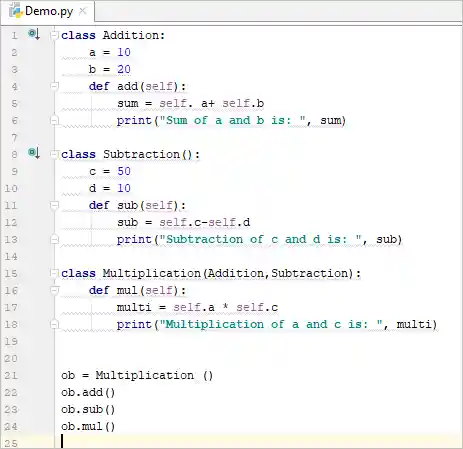Select the Python file icon on Demo.py tab
Image resolution: width=463 pixels, height=449 pixels.
pos(15,11)
